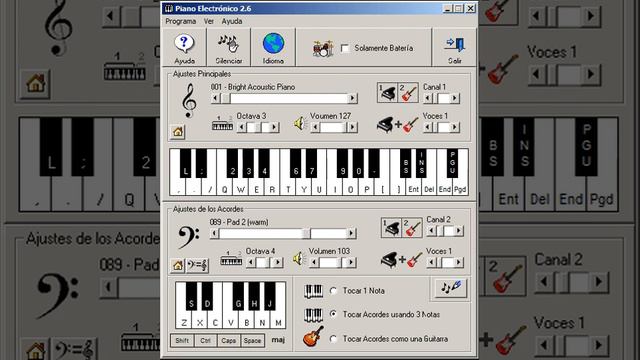Click the Ctrl chord modifier button
Screen dimensions: 640x360
[x=205, y=340]
